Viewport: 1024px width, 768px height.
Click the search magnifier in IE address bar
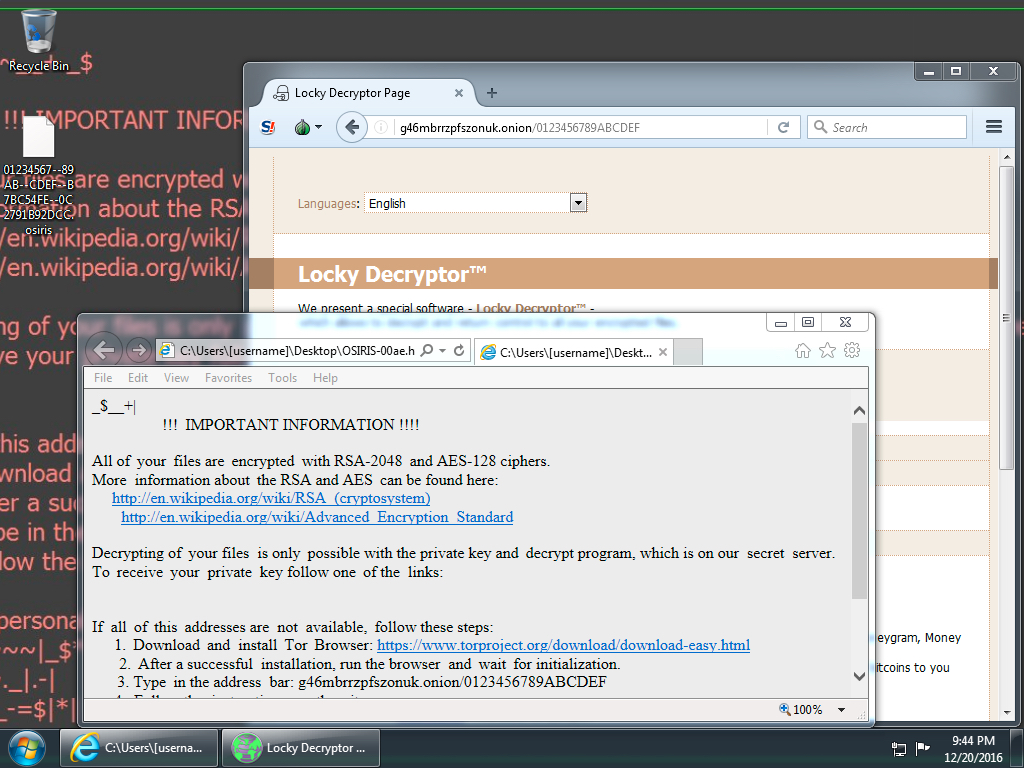pos(426,351)
